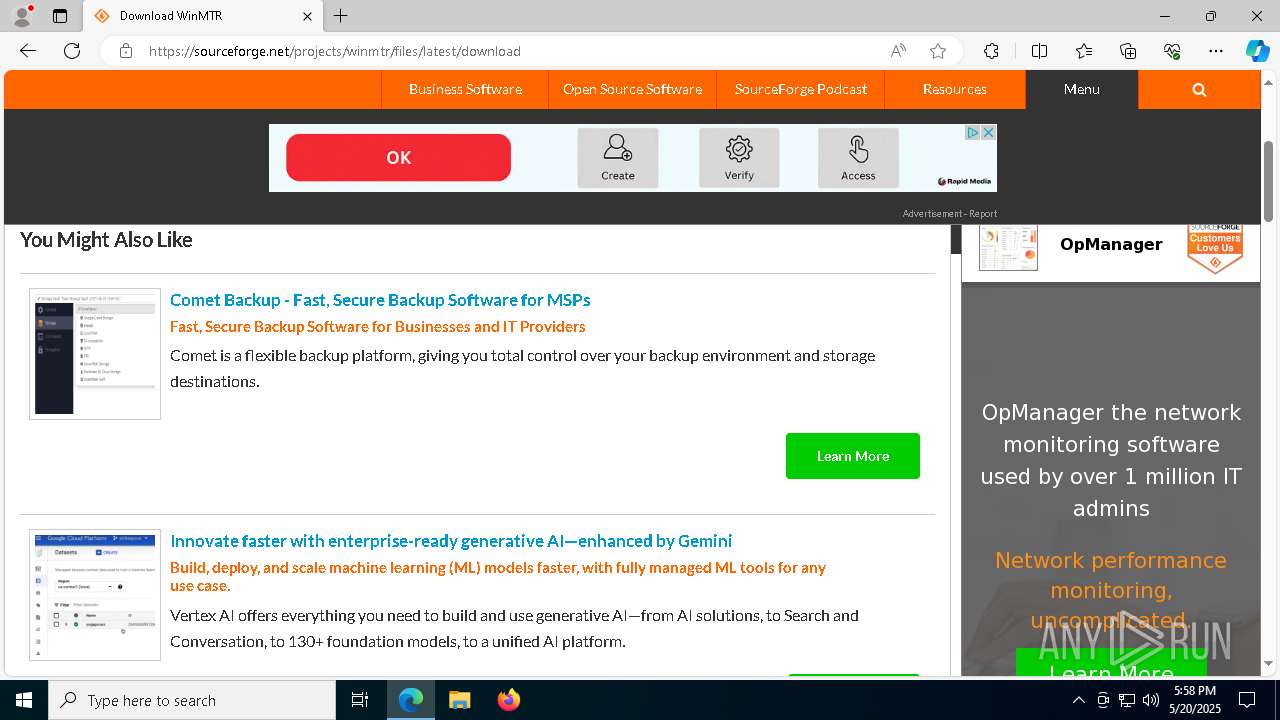1280x720 pixels.
Task: Click AdChoices triangle icon on ad
Action: [x=972, y=132]
